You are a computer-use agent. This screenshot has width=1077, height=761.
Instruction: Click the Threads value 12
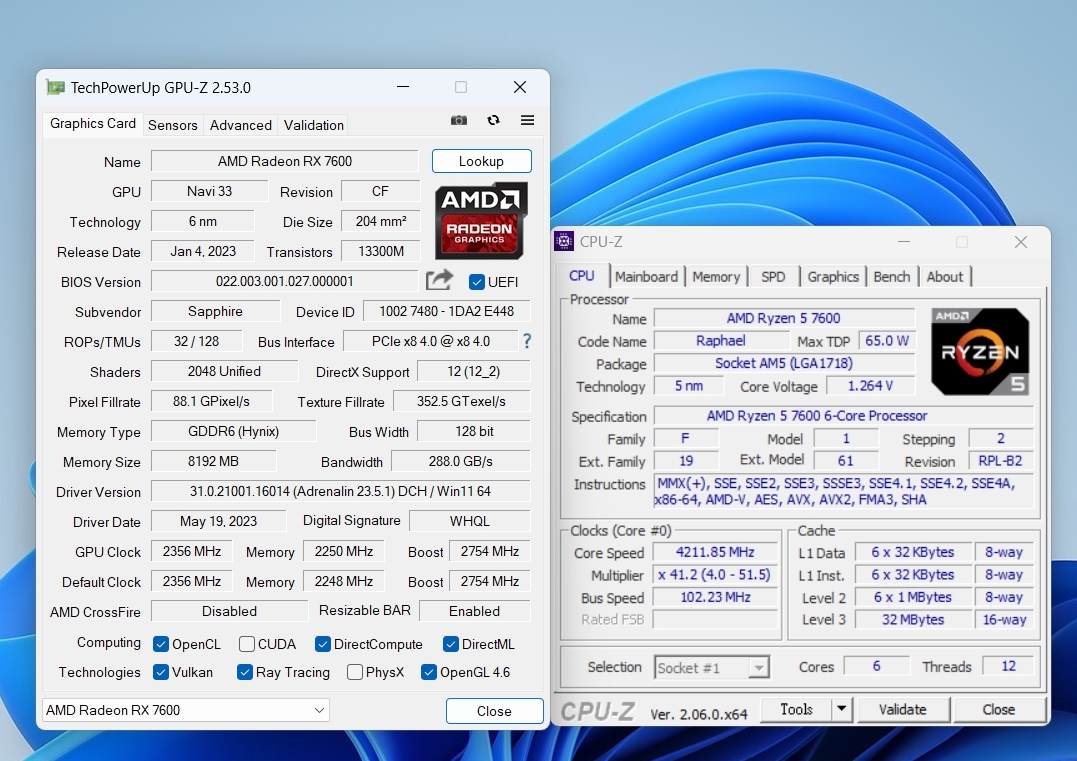click(1008, 666)
